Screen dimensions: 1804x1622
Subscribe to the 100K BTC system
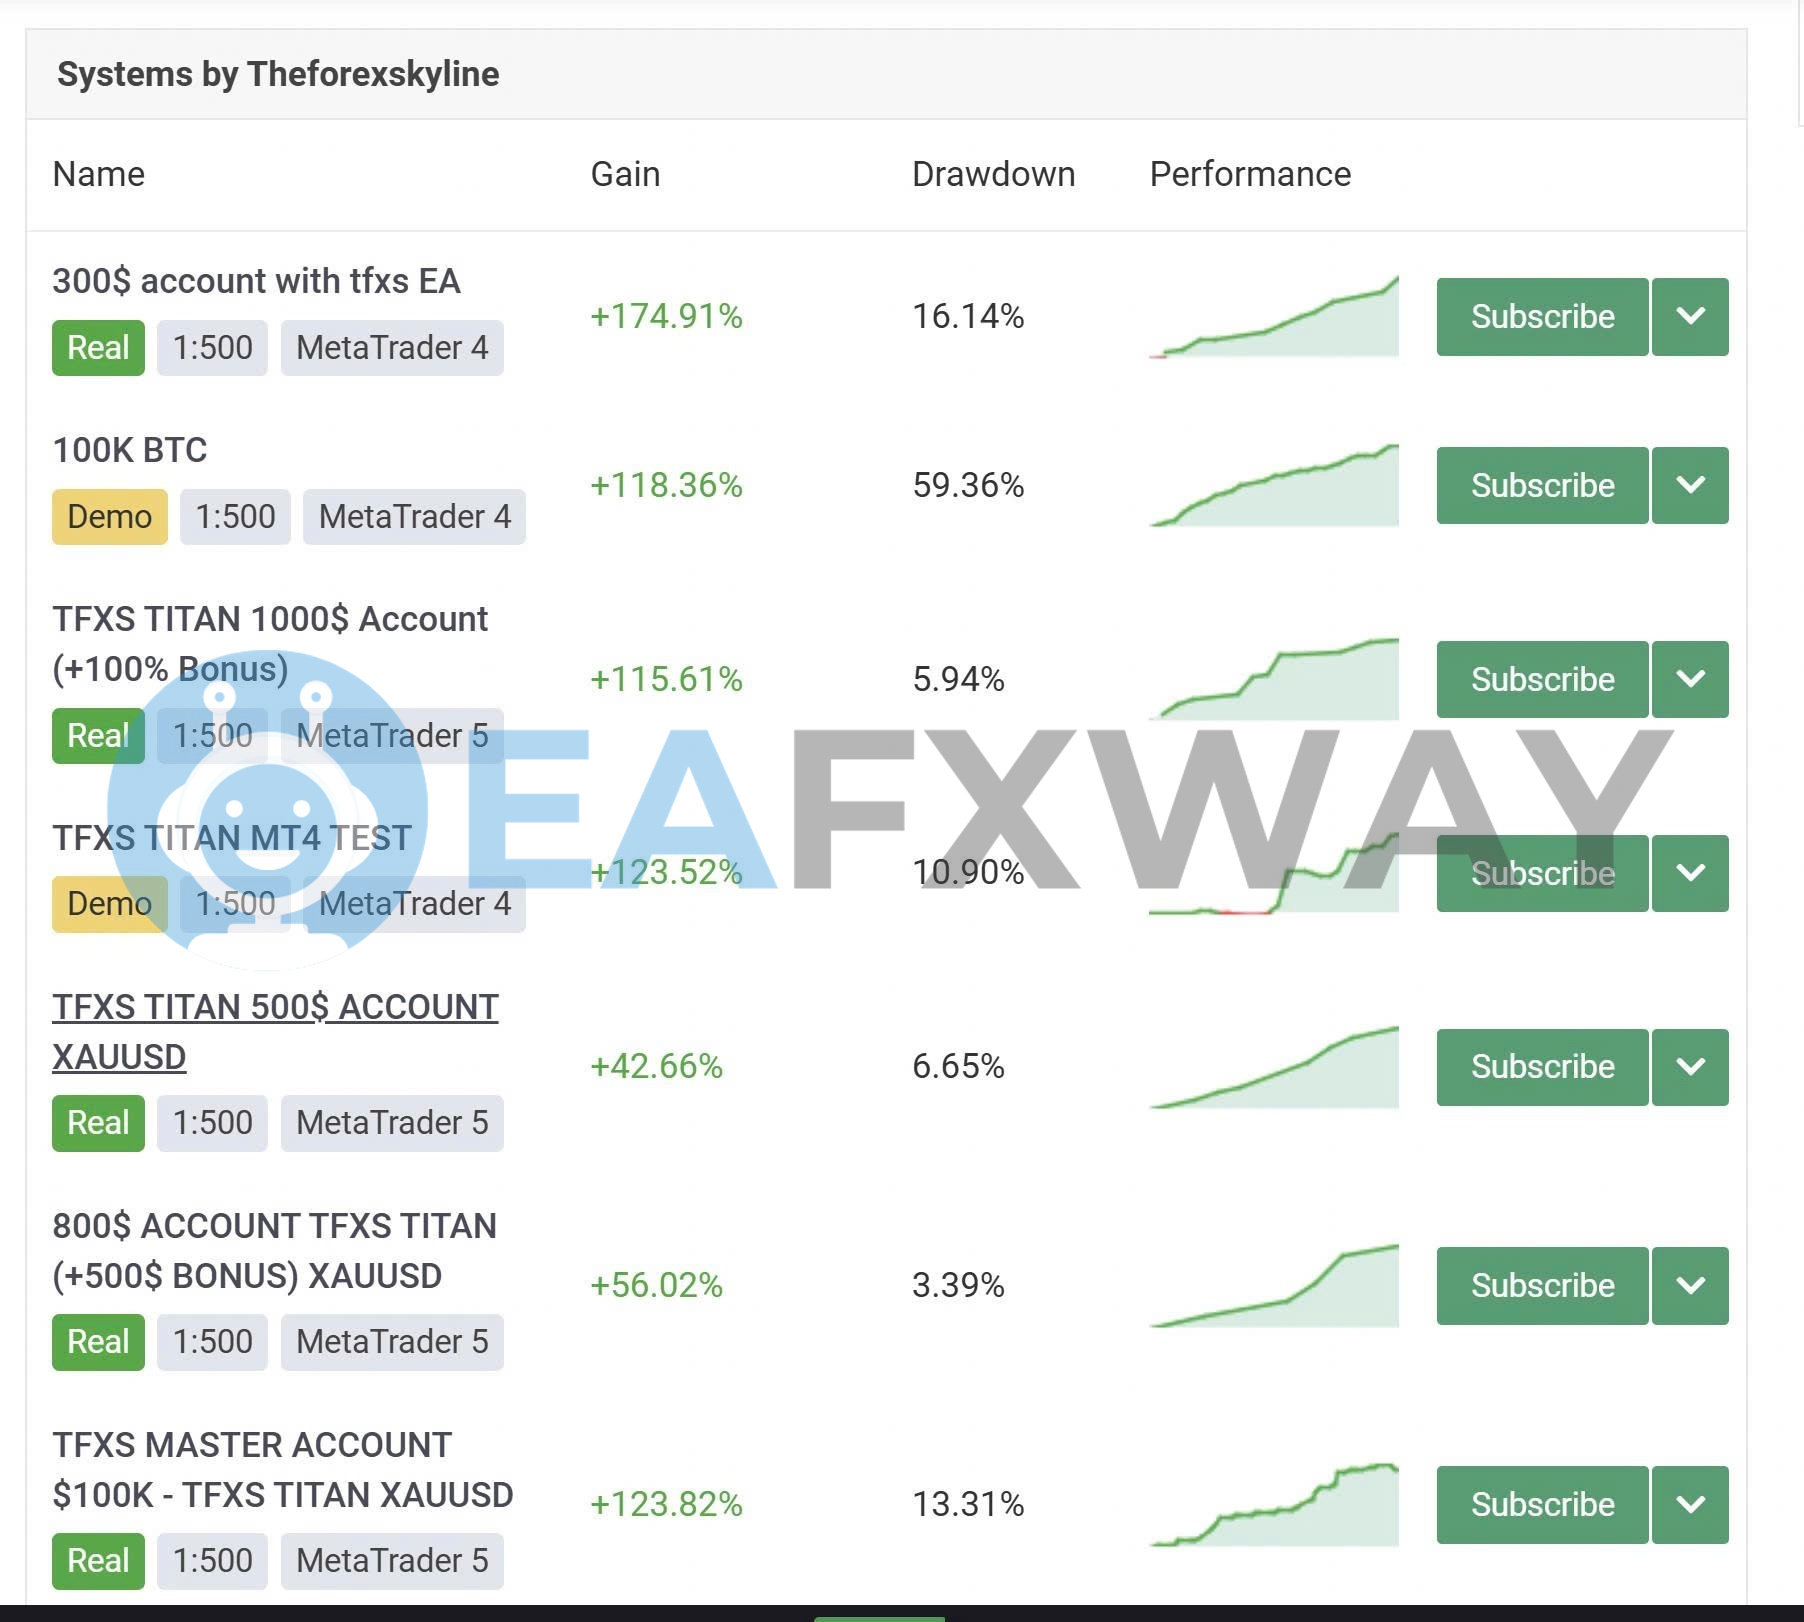click(1541, 486)
